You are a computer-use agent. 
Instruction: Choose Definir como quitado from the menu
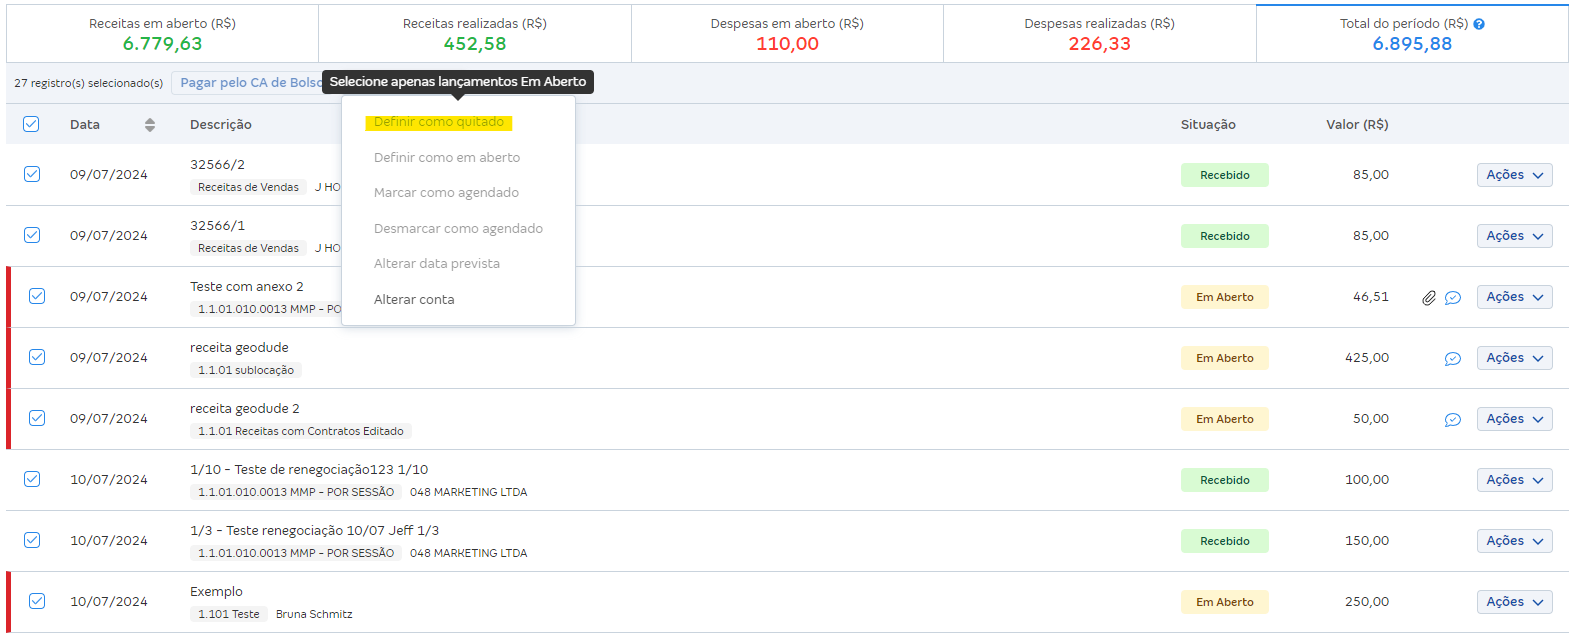439,122
